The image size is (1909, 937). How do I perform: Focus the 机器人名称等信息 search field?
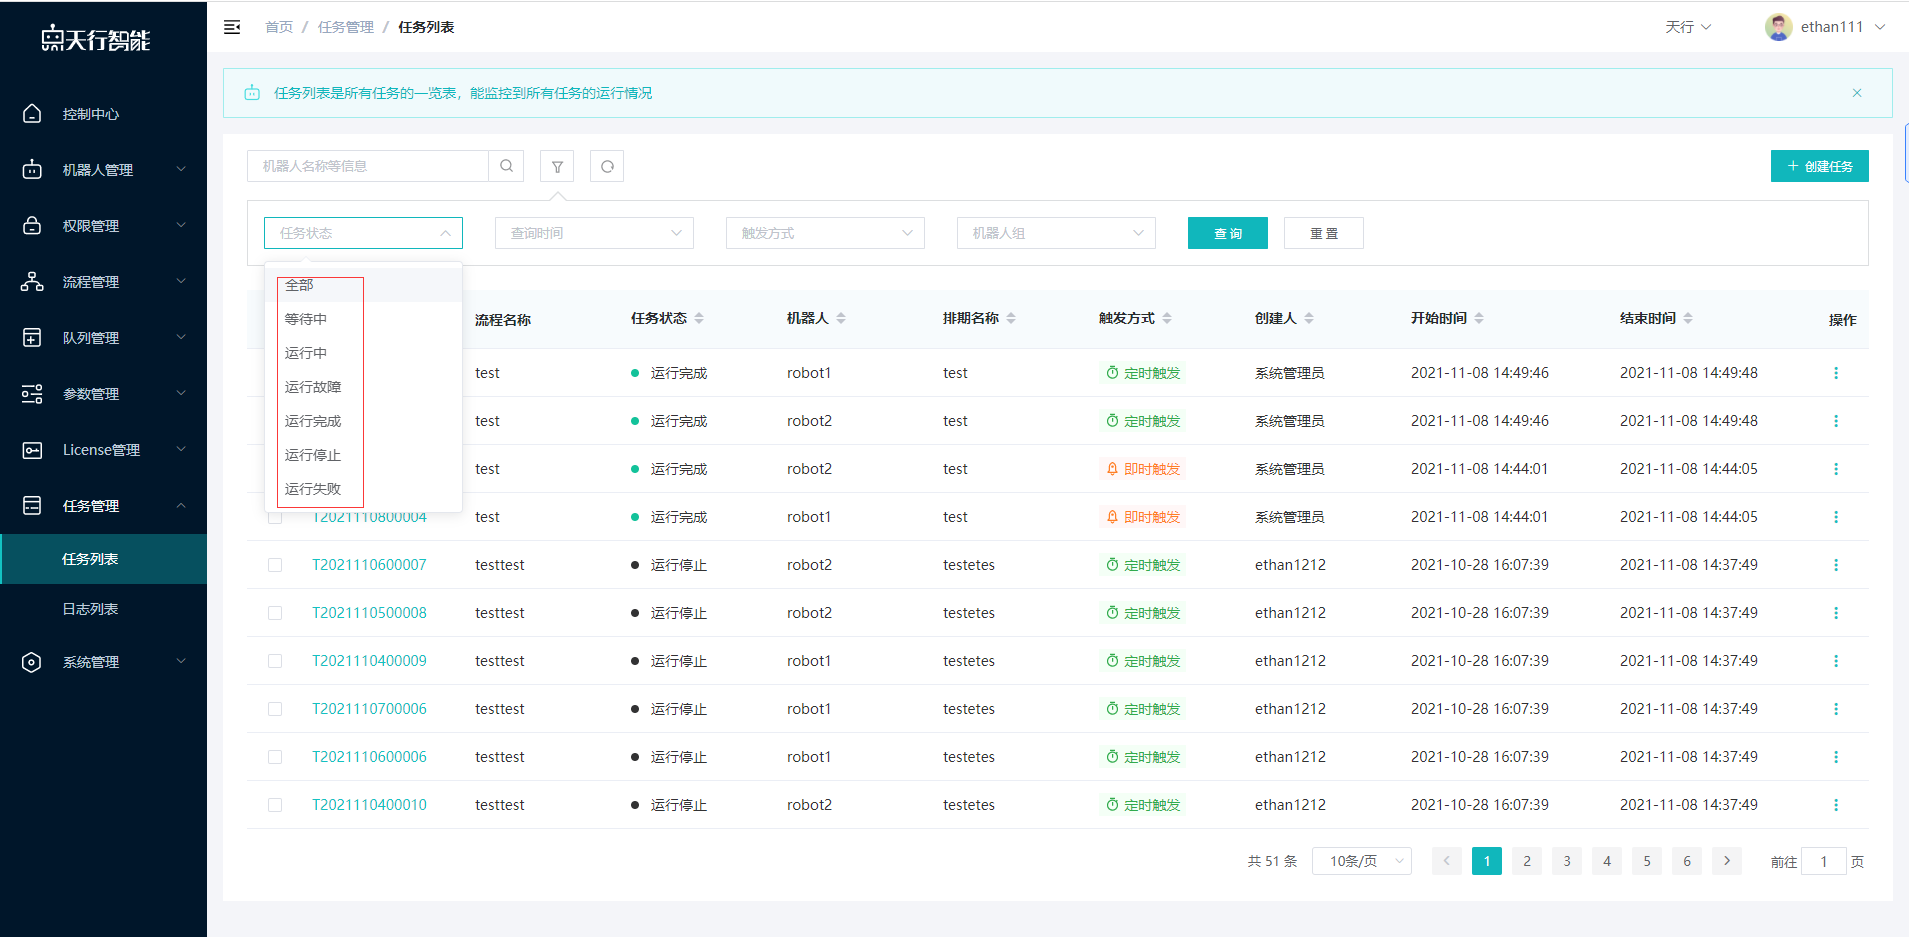coord(367,166)
